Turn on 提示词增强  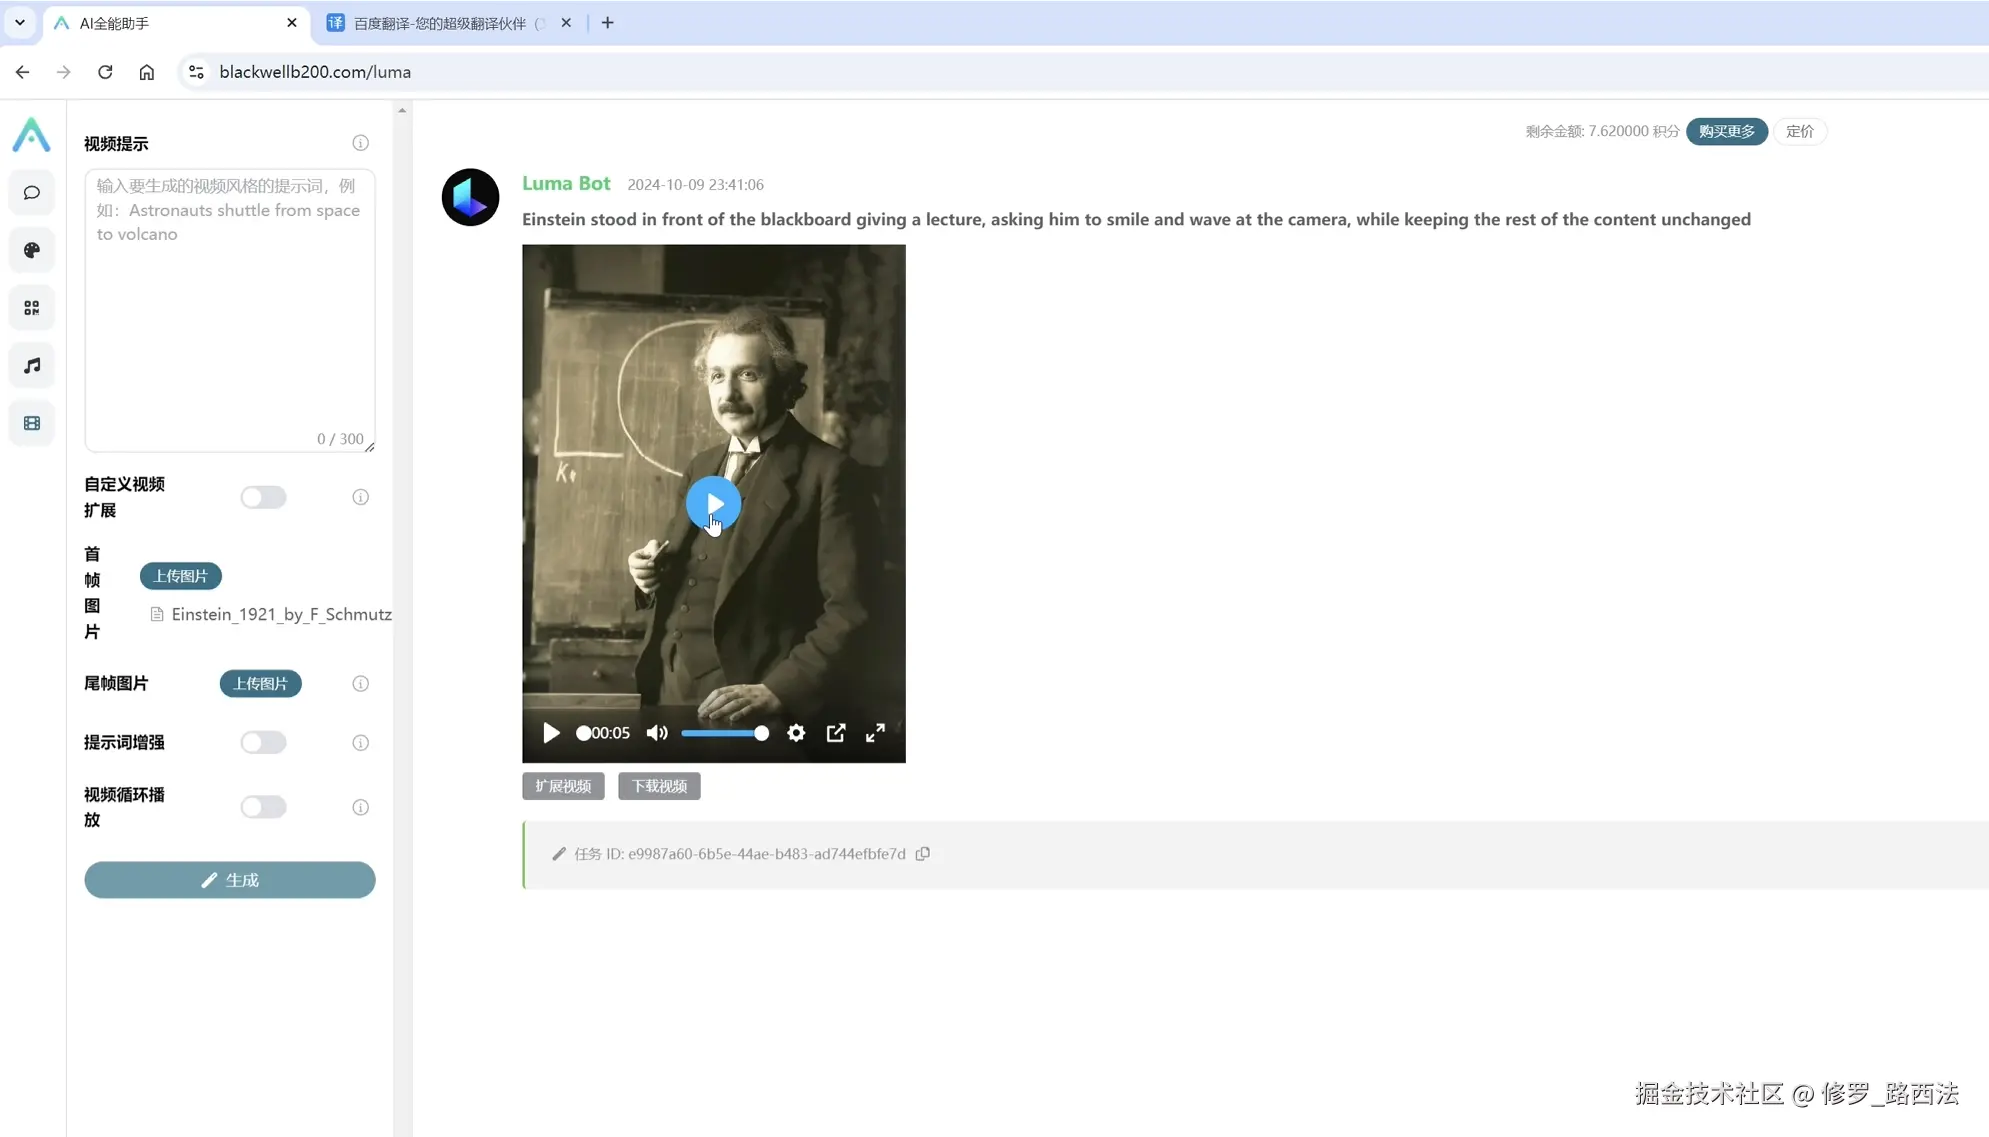pyautogui.click(x=263, y=742)
